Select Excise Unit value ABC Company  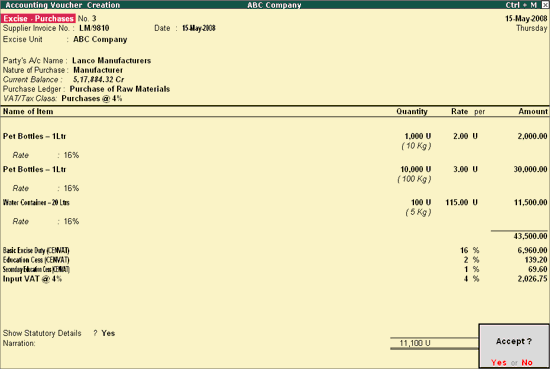pos(100,39)
